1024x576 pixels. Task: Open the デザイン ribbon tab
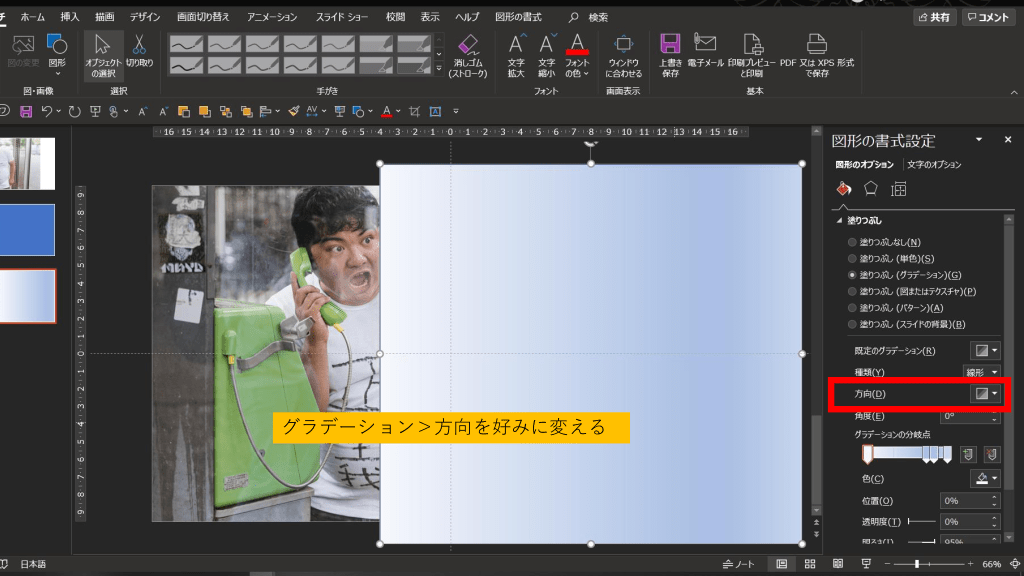[145, 18]
